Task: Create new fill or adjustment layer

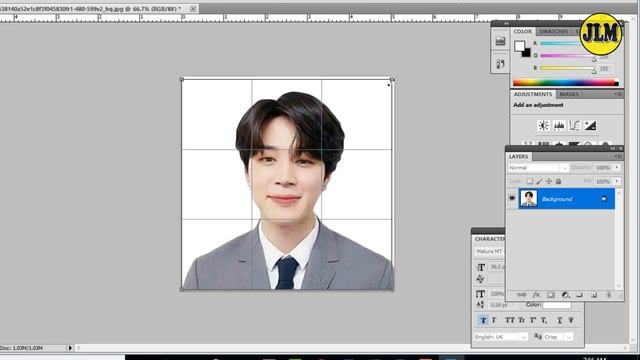Action: point(565,295)
